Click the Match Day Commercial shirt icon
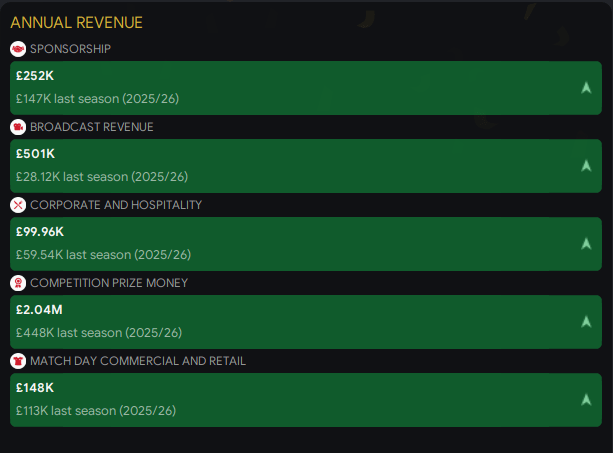613x453 pixels. point(18,361)
